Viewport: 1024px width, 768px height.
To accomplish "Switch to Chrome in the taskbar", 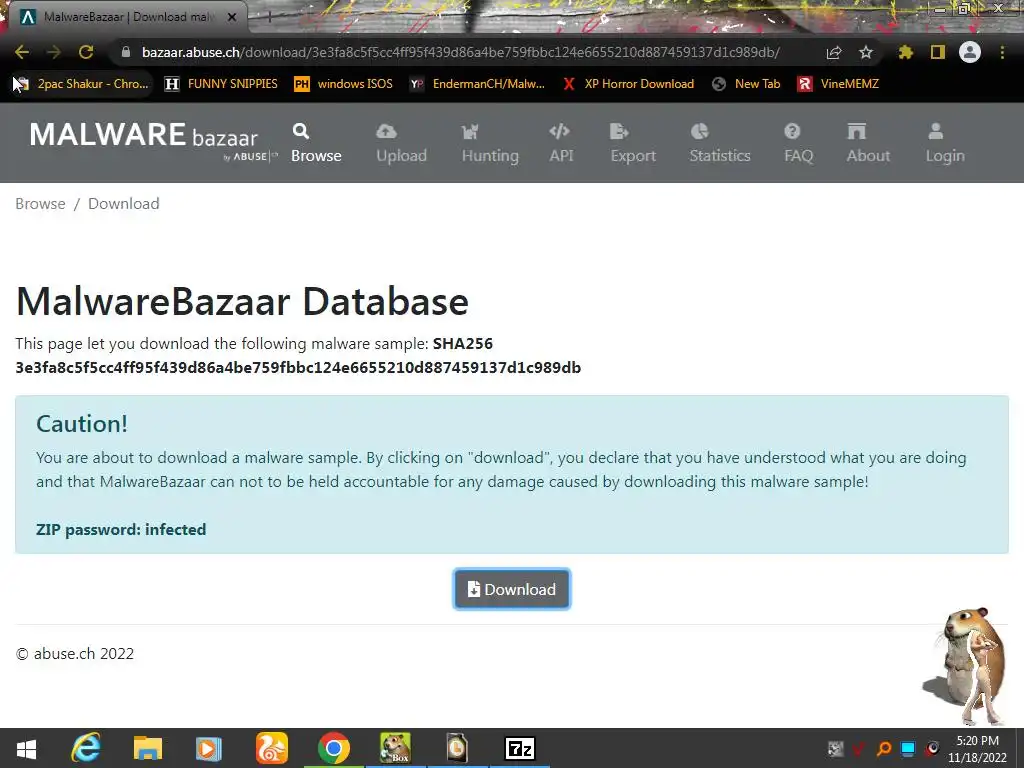I will pyautogui.click(x=334, y=748).
